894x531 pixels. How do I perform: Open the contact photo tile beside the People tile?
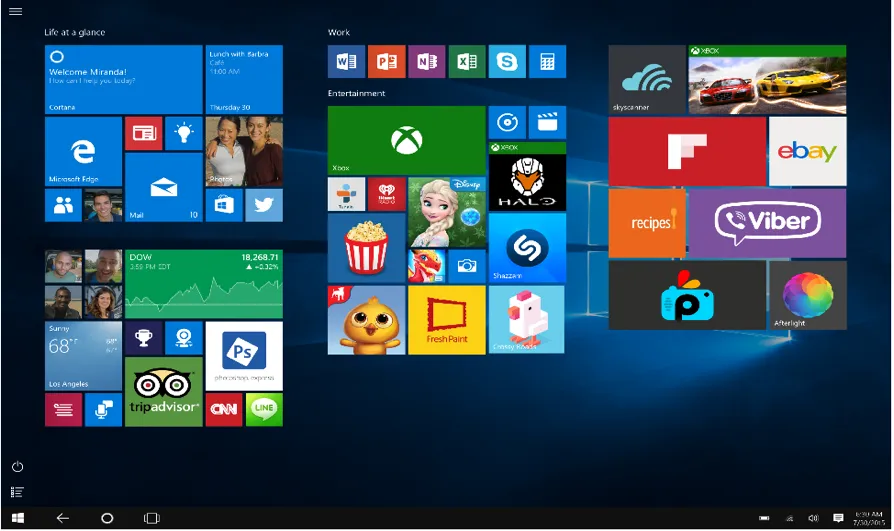tap(103, 205)
